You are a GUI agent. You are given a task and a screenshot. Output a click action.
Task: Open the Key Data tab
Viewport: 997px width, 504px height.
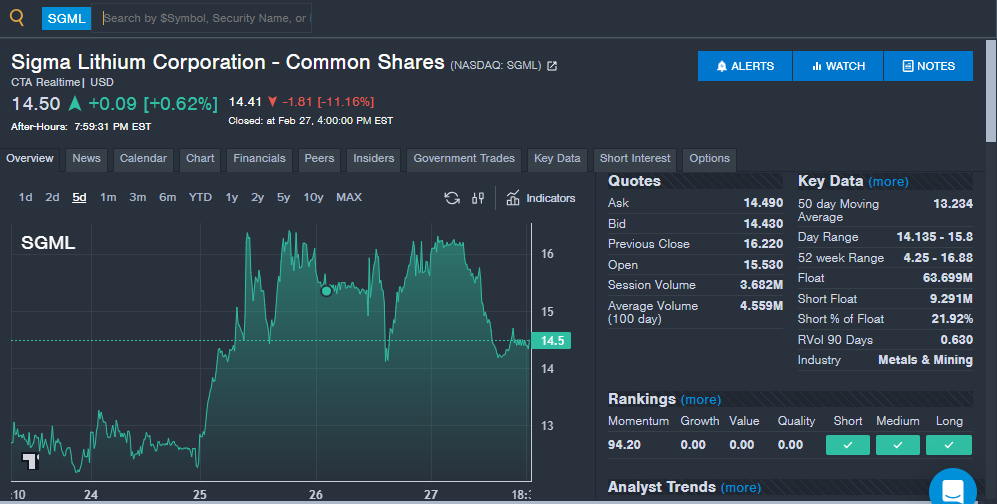point(557,159)
